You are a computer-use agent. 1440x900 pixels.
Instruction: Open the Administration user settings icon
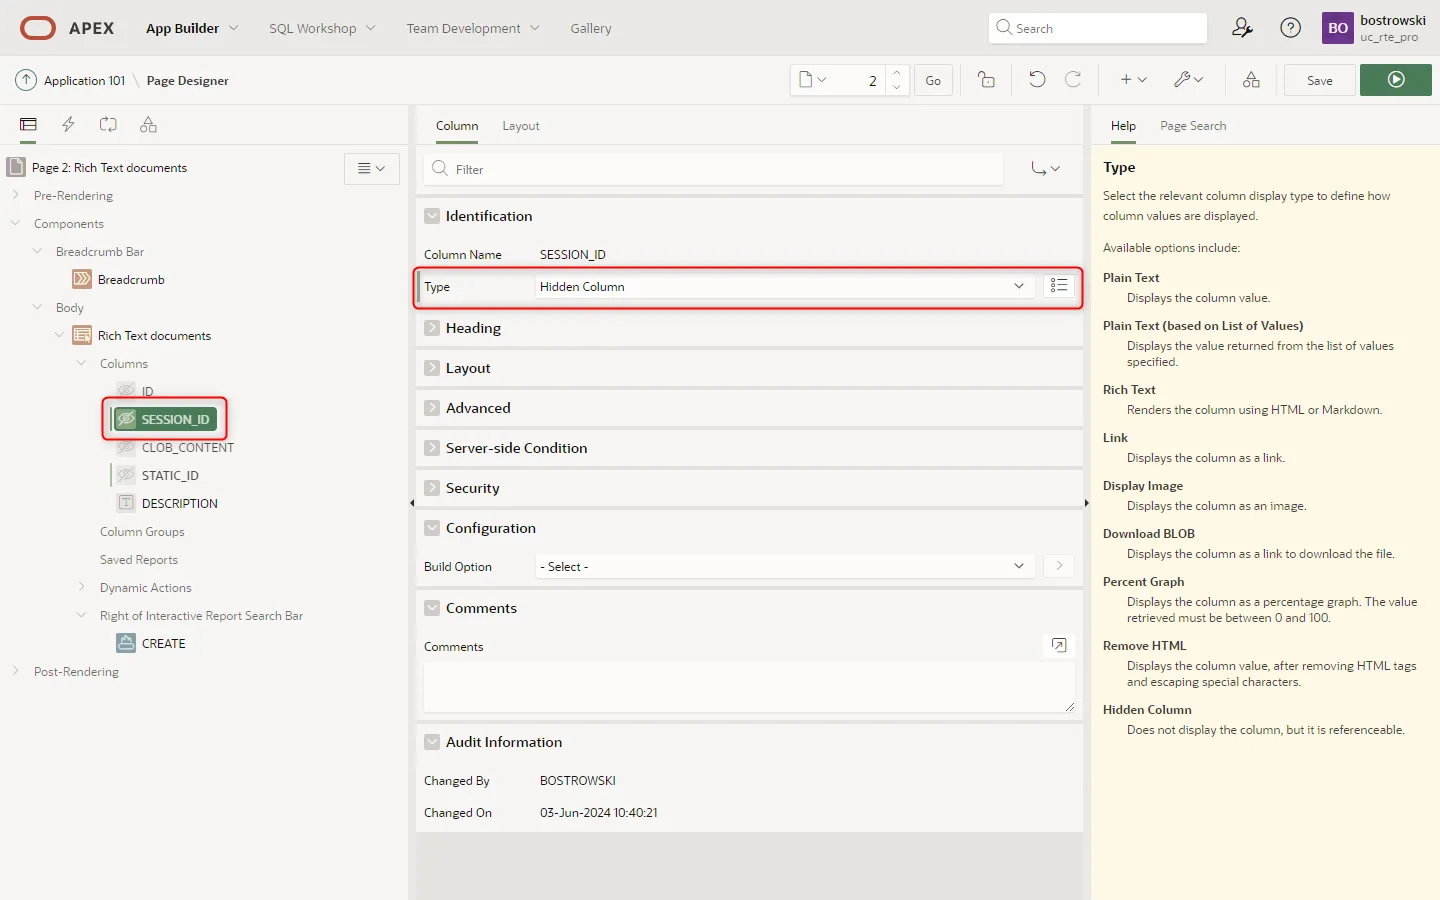1242,28
